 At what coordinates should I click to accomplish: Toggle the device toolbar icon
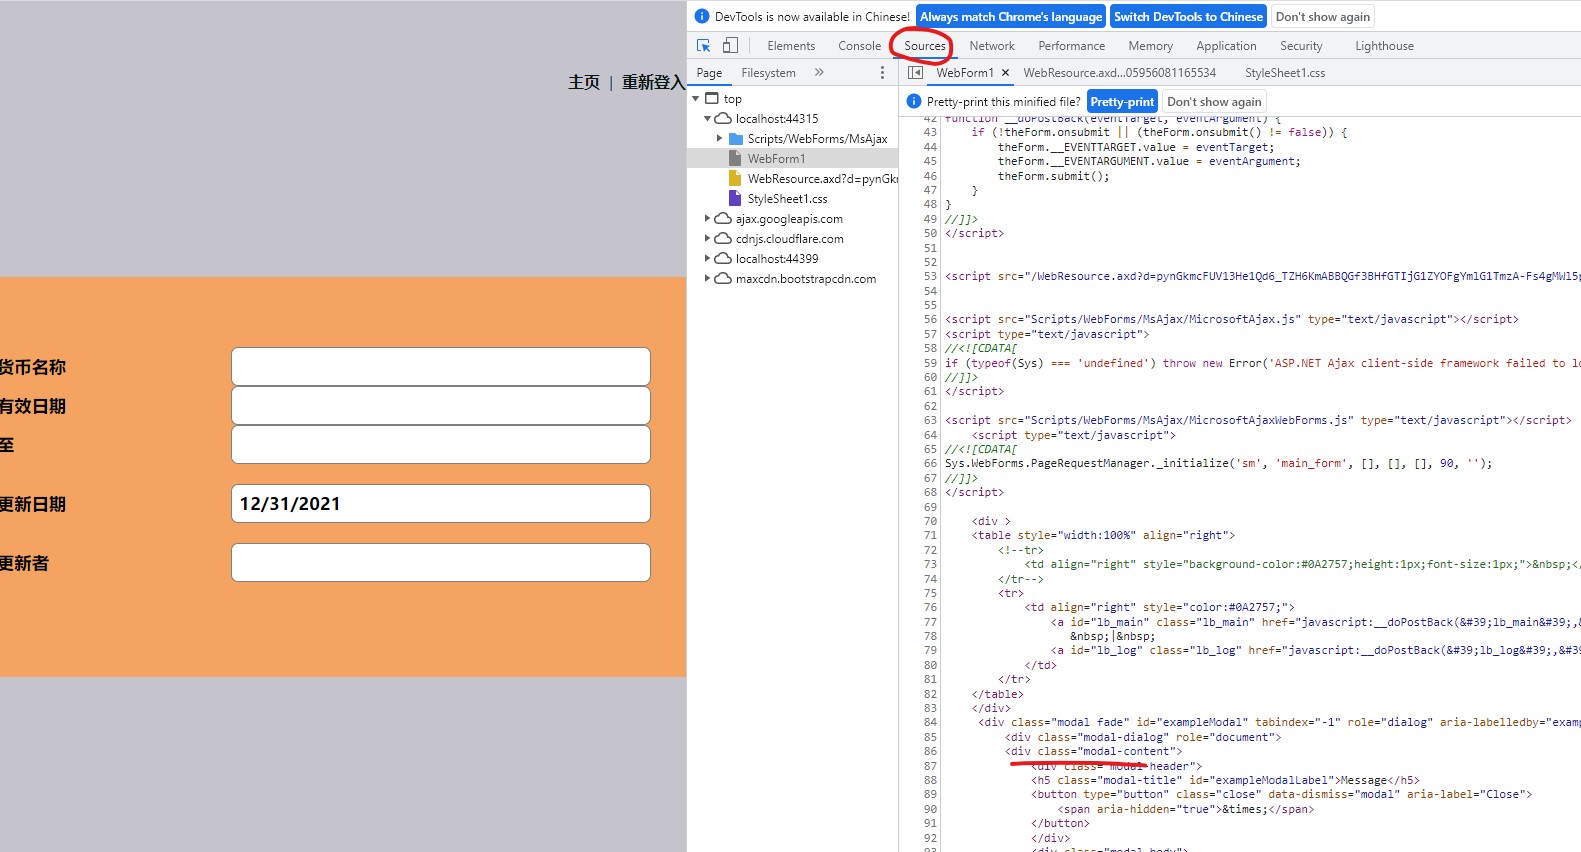point(730,46)
